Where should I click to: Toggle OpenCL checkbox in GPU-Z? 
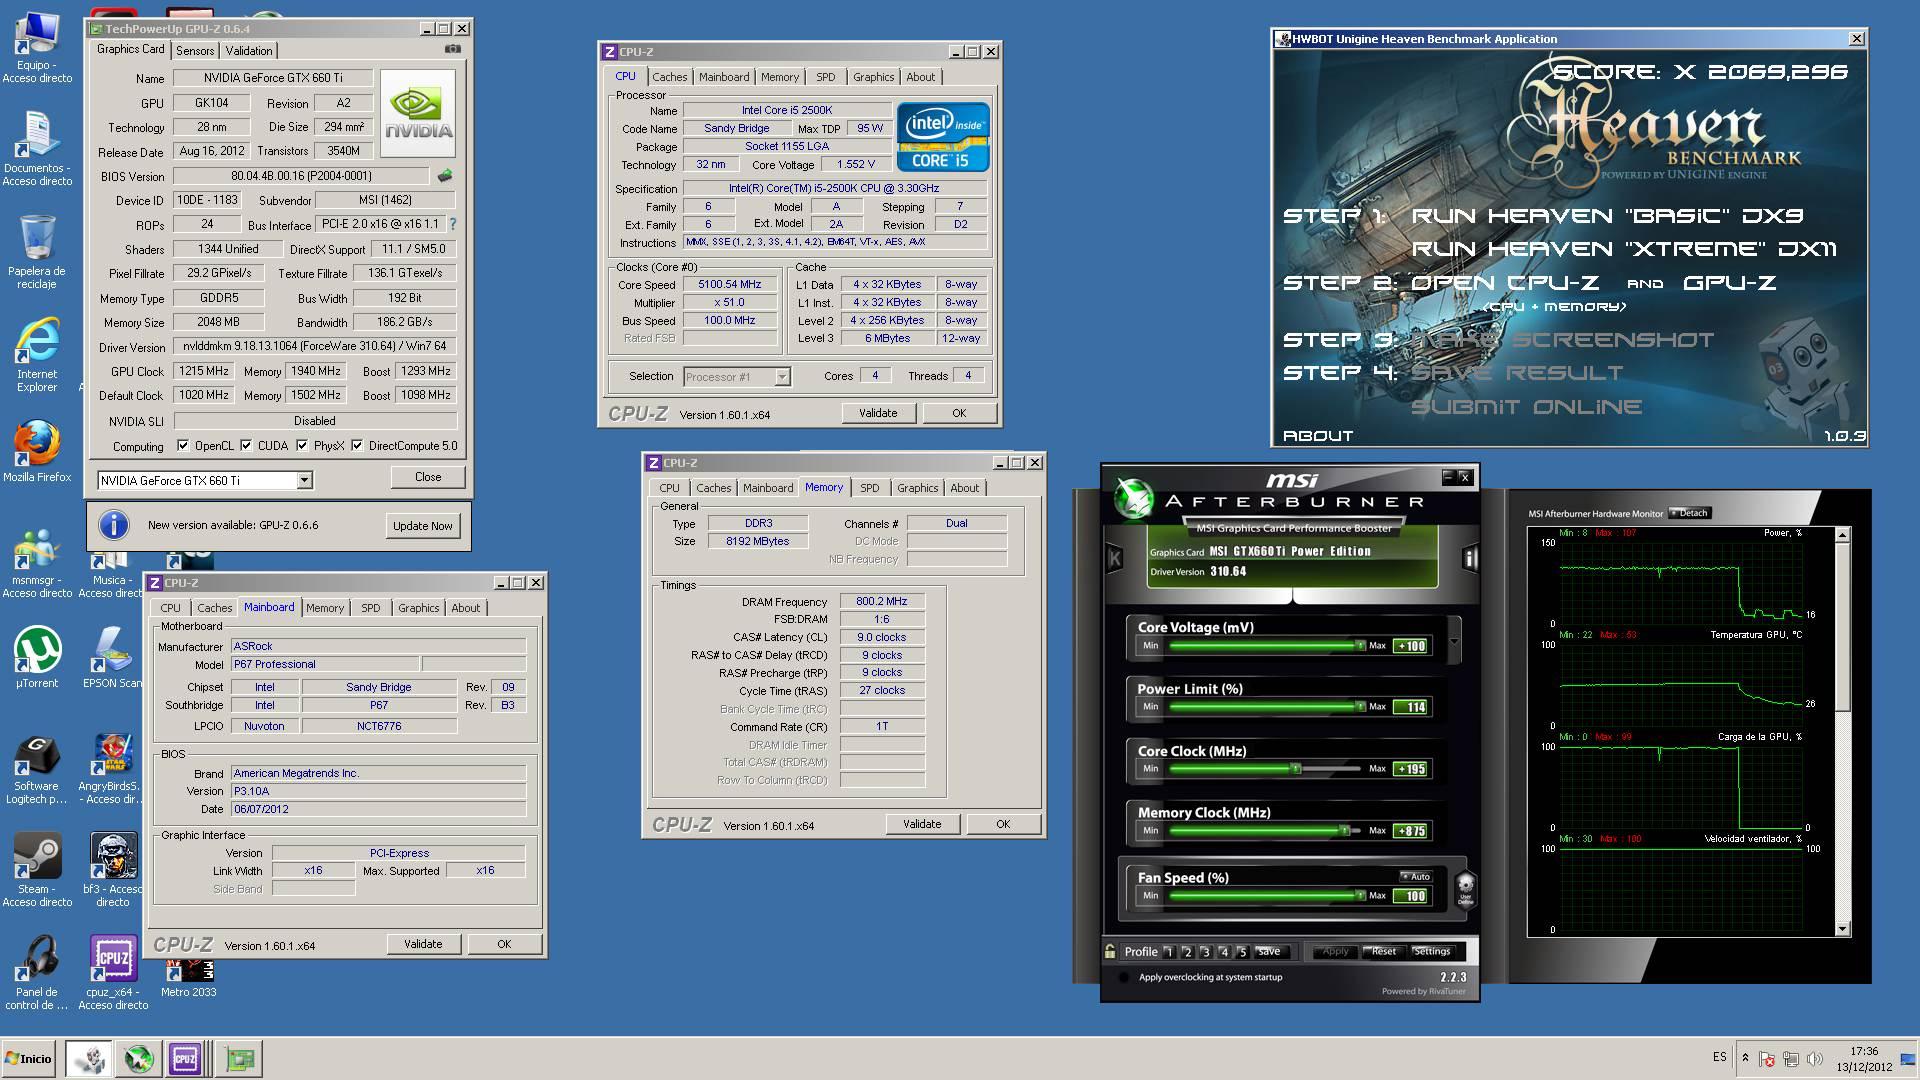pos(183,446)
